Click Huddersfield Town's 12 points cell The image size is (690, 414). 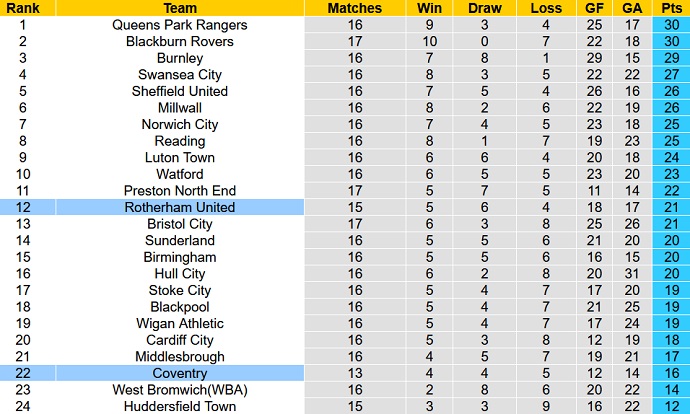tap(669, 406)
